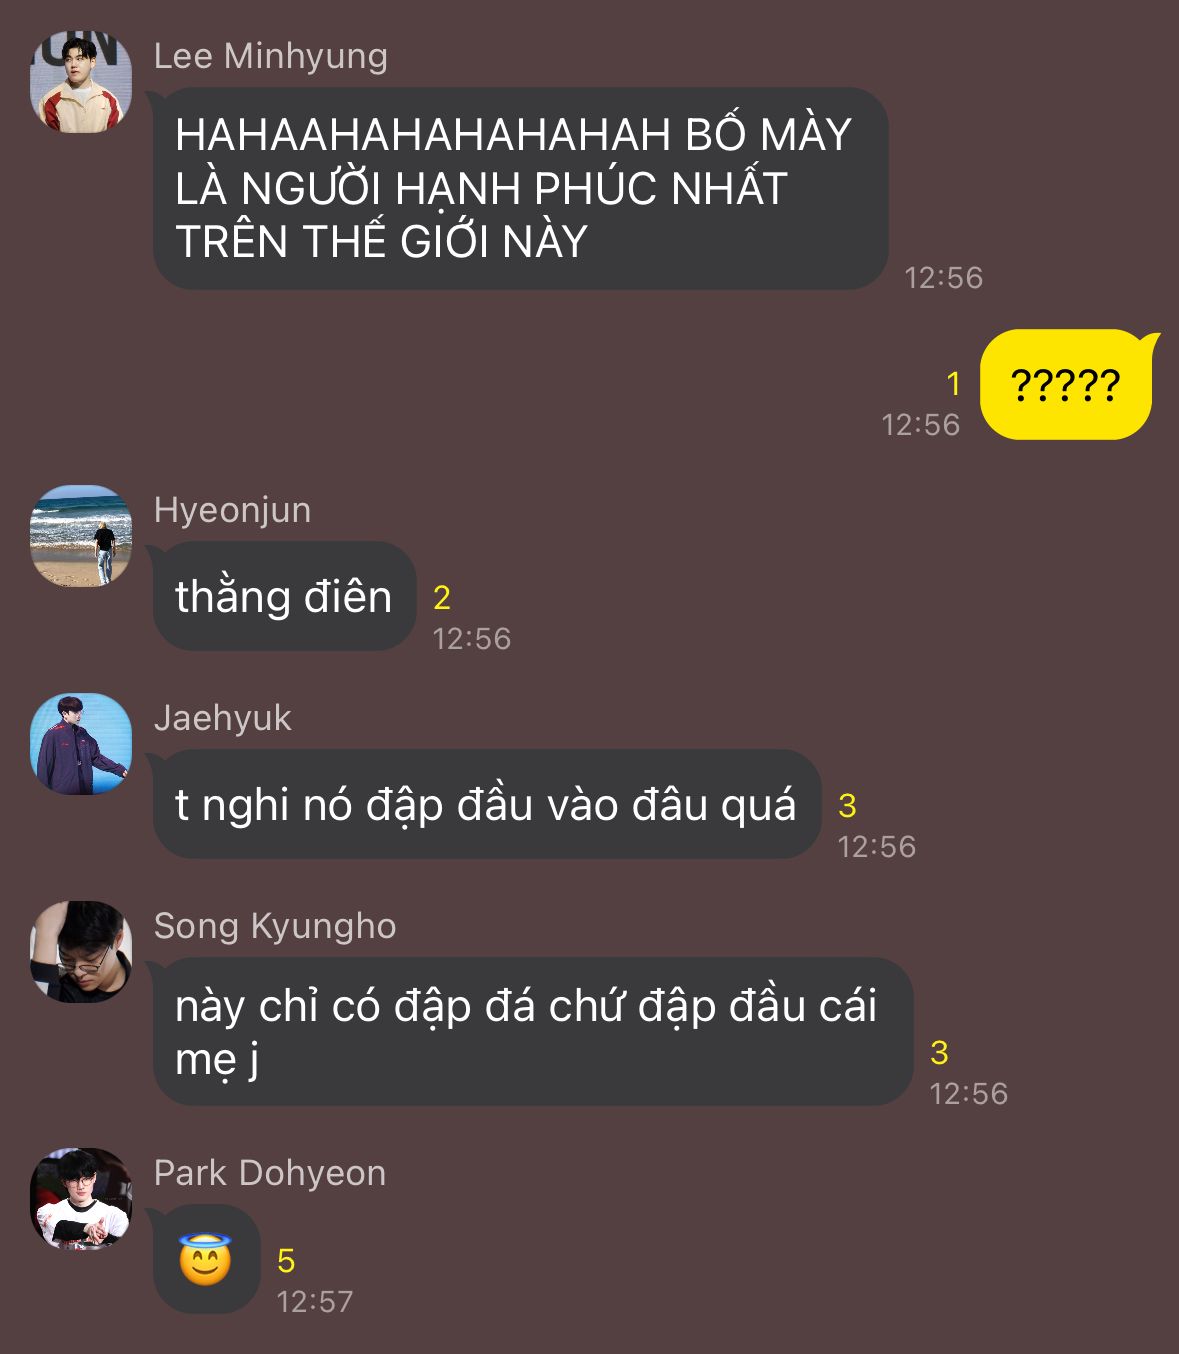This screenshot has width=1179, height=1354.
Task: Tap the 12:57 timestamp under emoji message
Action: [x=315, y=1302]
